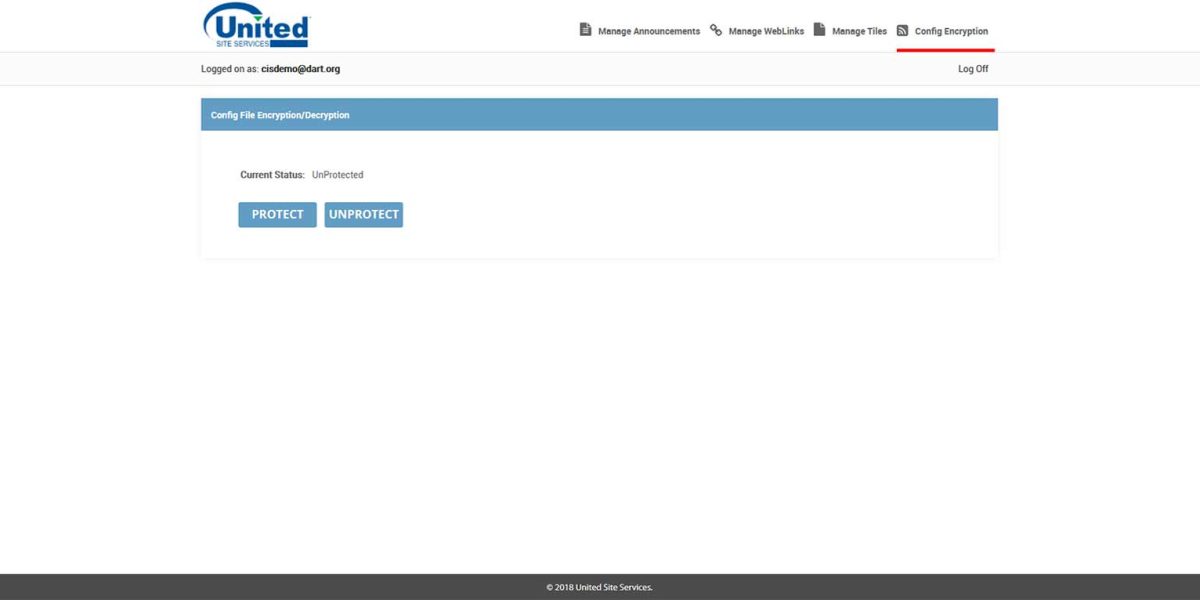The image size is (1200, 600).
Task: Click the page icon beside Manage Tiles
Action: (x=818, y=29)
